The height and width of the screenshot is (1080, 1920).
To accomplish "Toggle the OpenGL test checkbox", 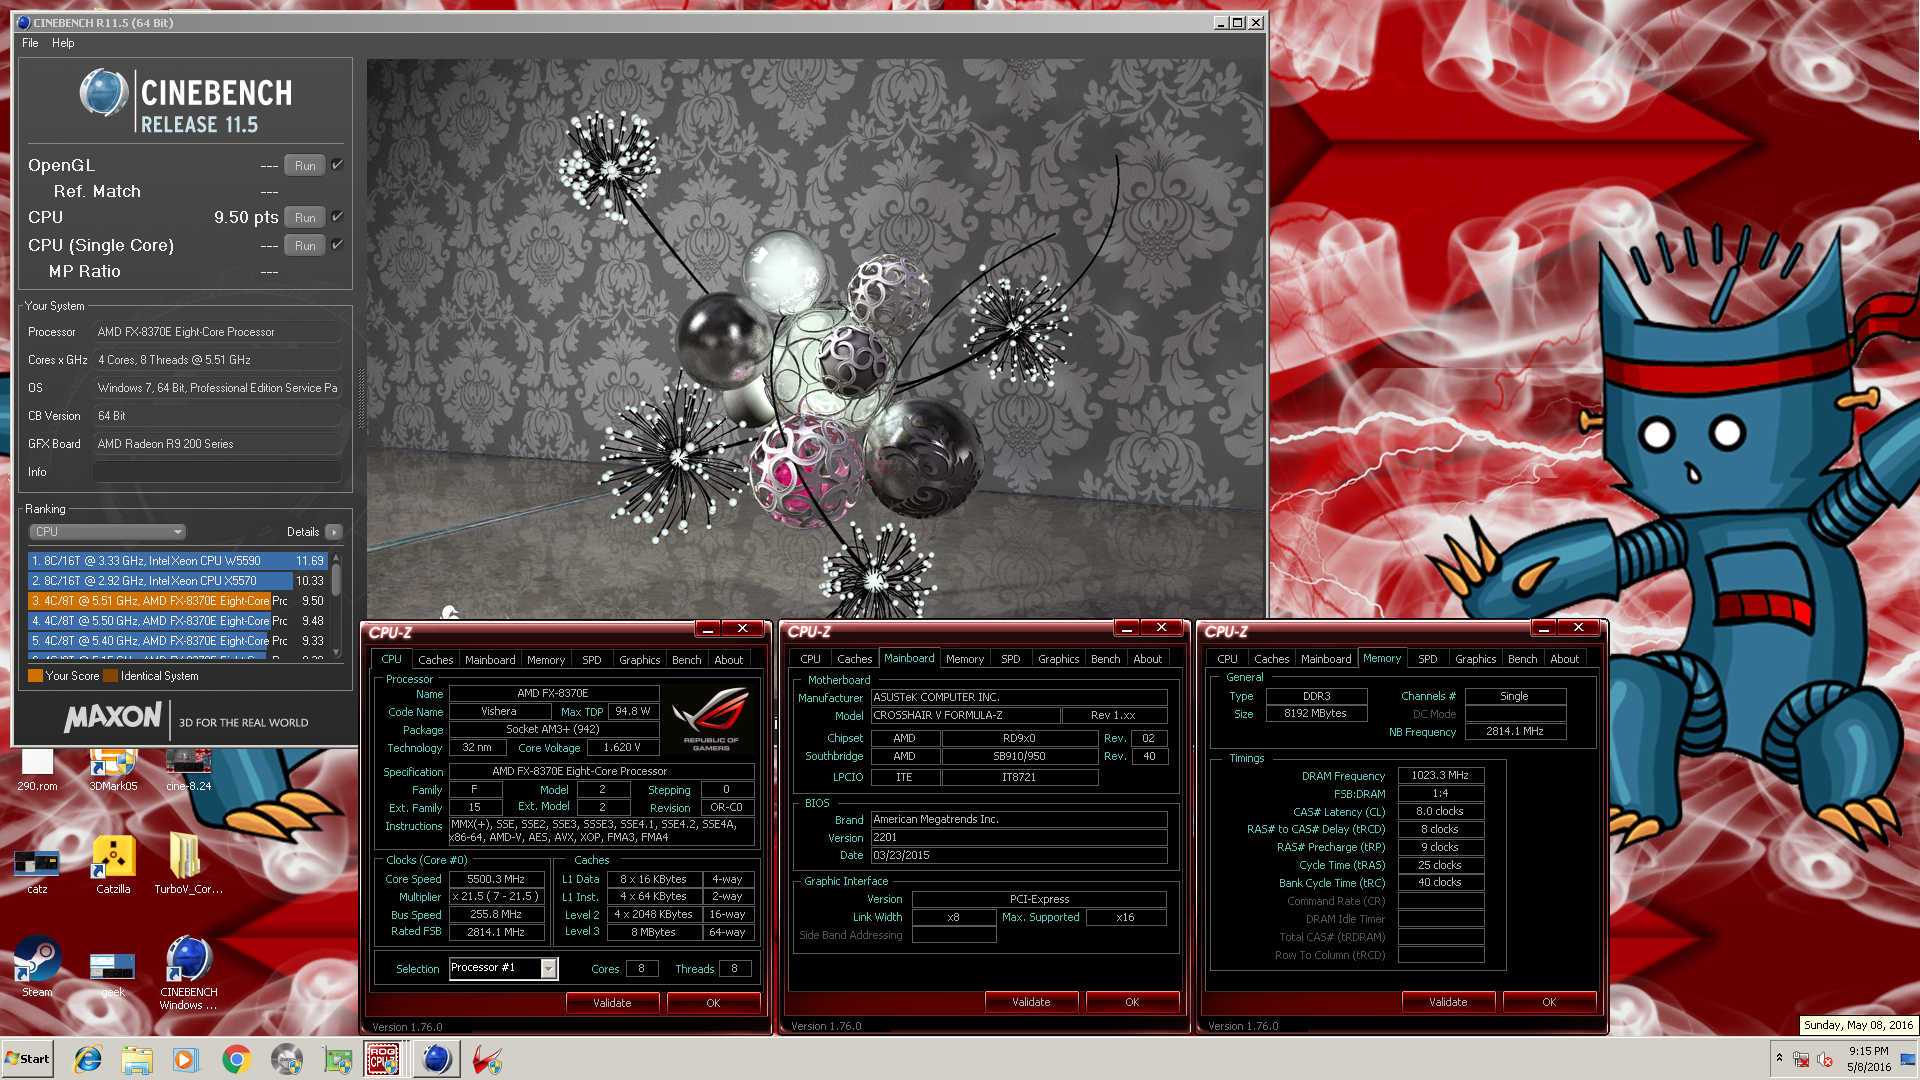I will (338, 165).
